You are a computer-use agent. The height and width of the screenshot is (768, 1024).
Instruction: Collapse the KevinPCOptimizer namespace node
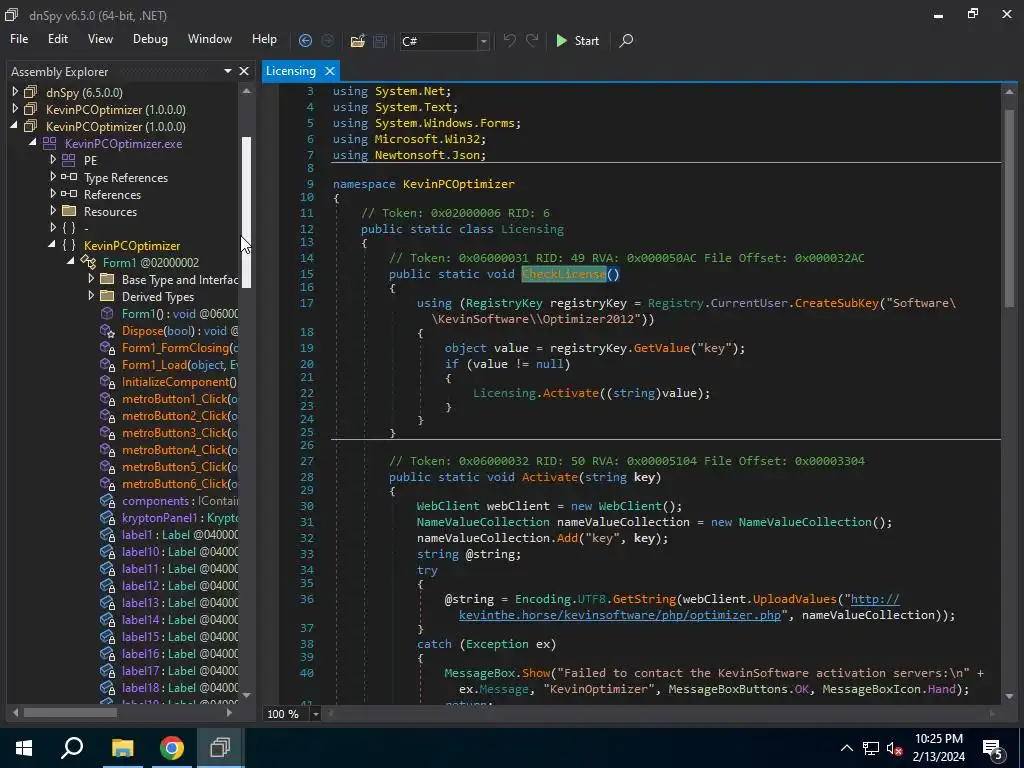[52, 245]
